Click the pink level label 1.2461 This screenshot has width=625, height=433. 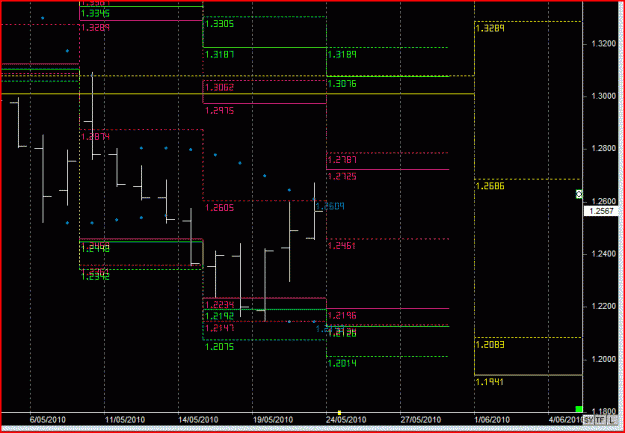[x=342, y=246]
